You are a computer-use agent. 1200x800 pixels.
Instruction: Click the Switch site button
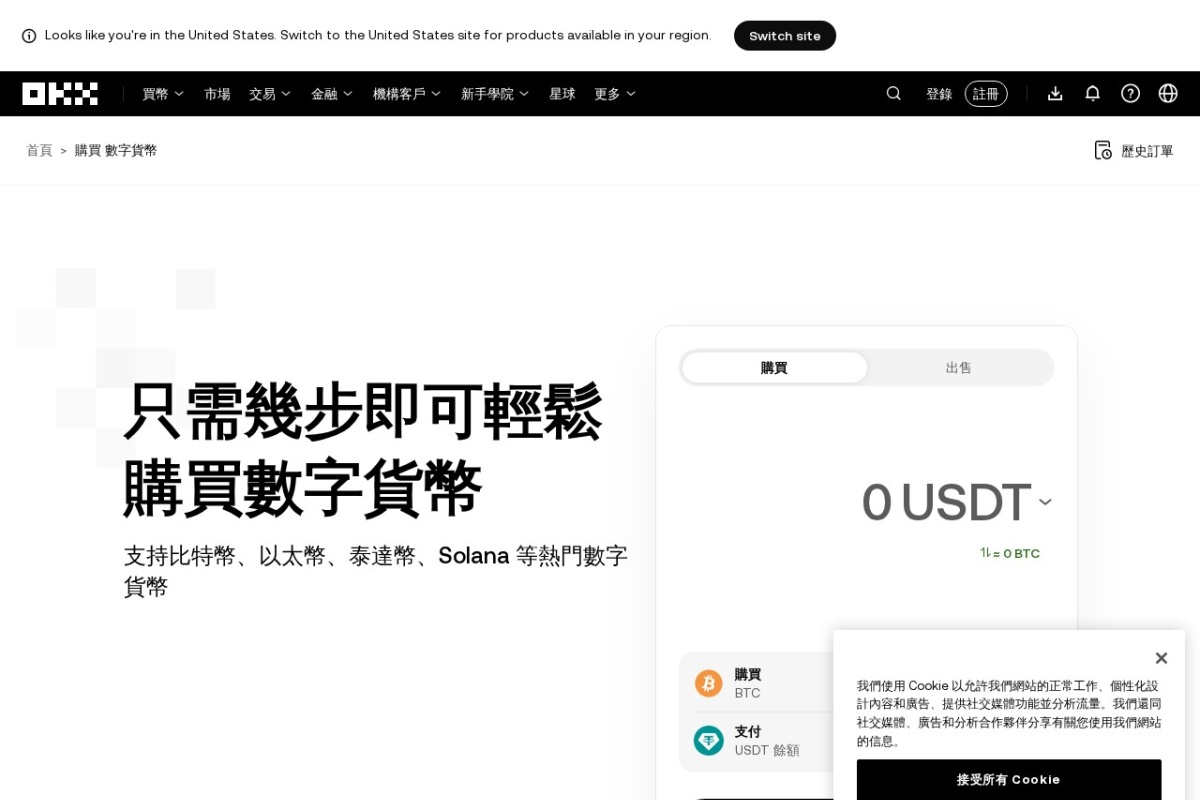[x=785, y=36]
